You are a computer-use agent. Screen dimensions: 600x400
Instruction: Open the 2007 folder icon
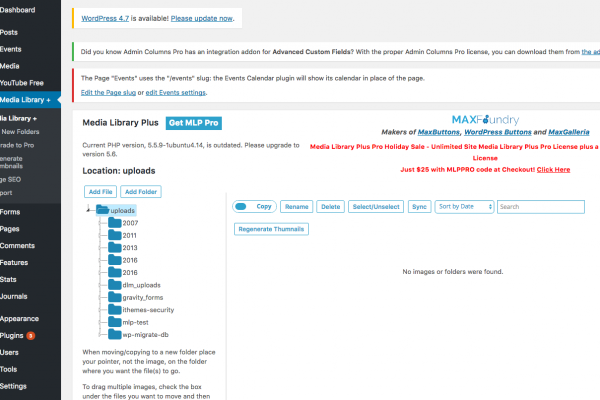(x=115, y=223)
